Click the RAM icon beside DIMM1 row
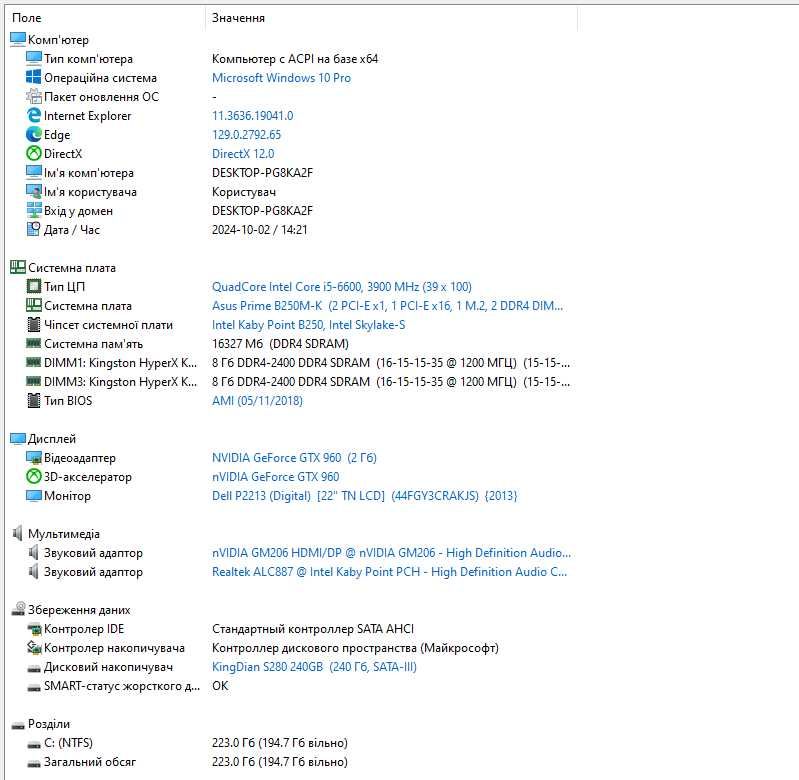The image size is (799, 780). click(34, 362)
